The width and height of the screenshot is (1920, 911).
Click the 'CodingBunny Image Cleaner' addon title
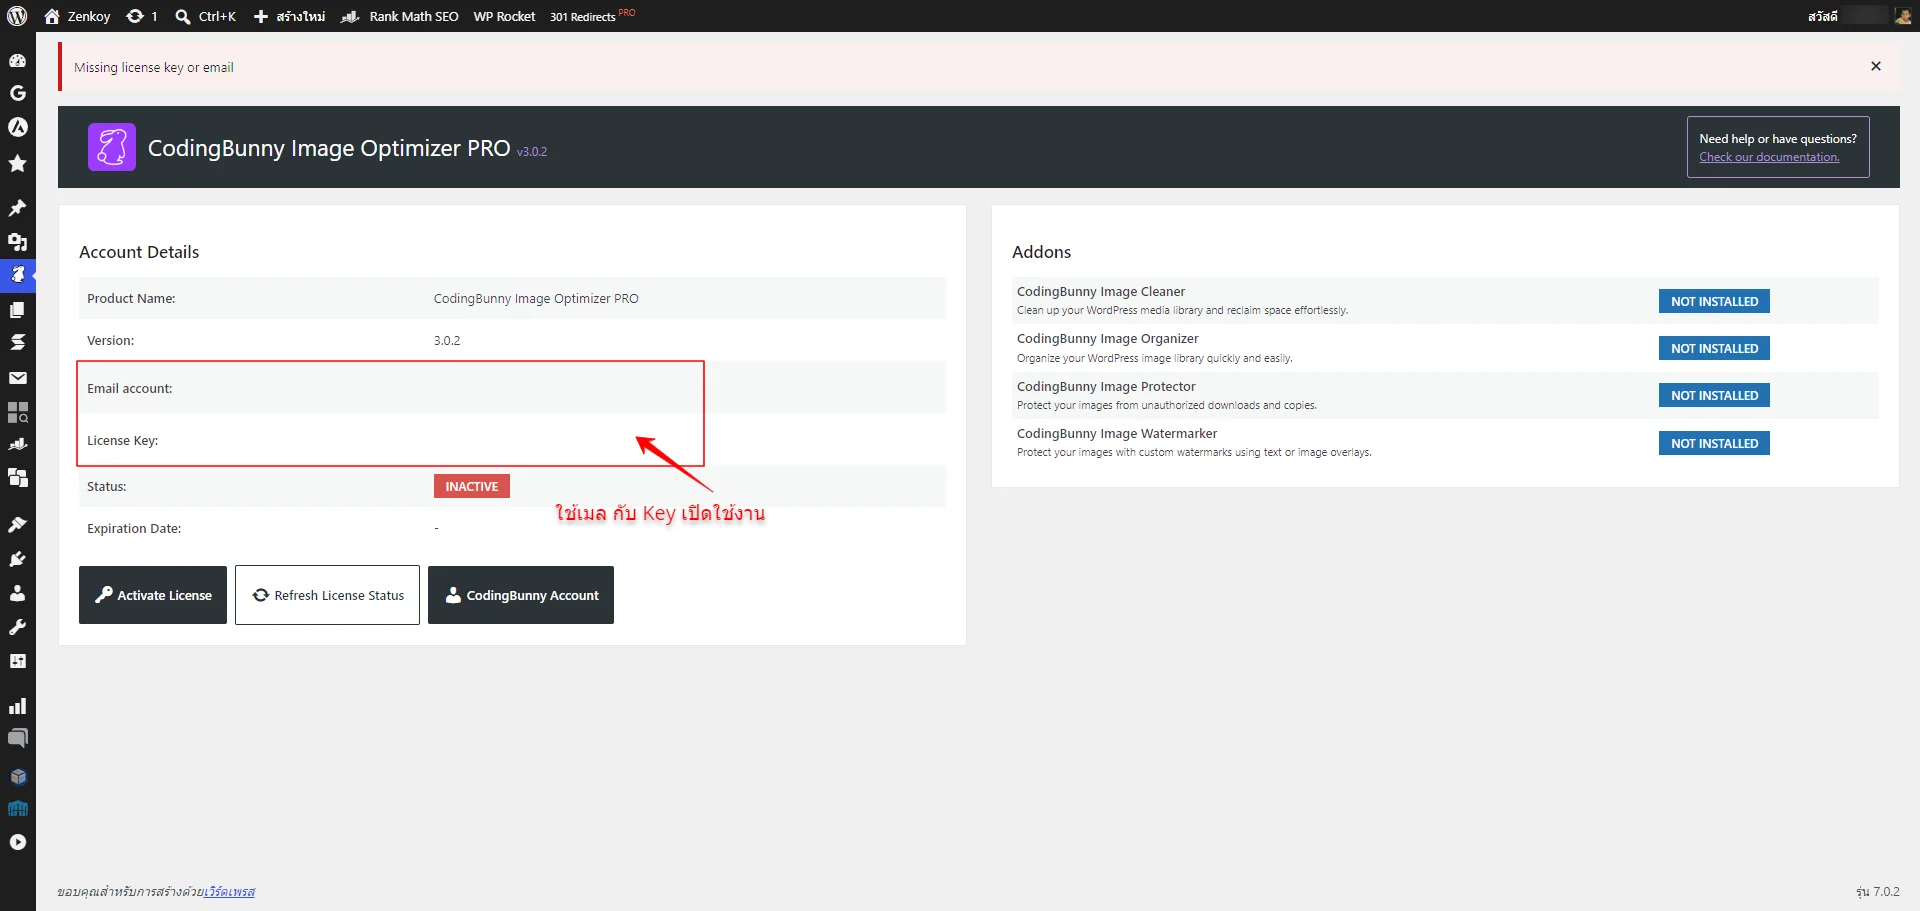coord(1101,291)
